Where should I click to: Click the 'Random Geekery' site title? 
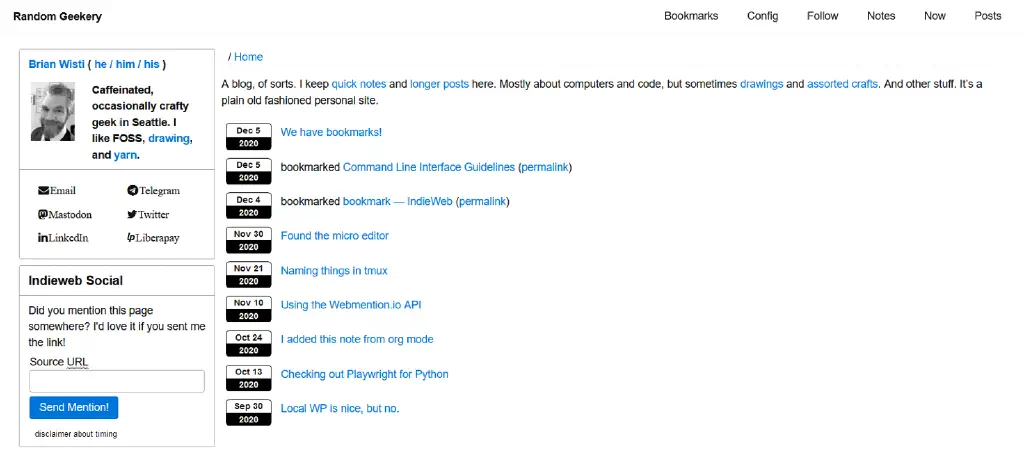pos(57,16)
